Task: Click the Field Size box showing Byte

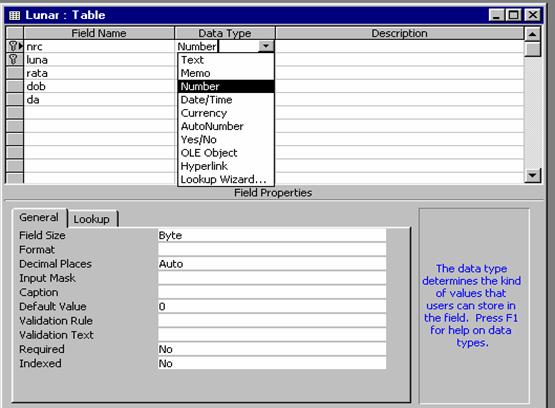Action: 272,235
